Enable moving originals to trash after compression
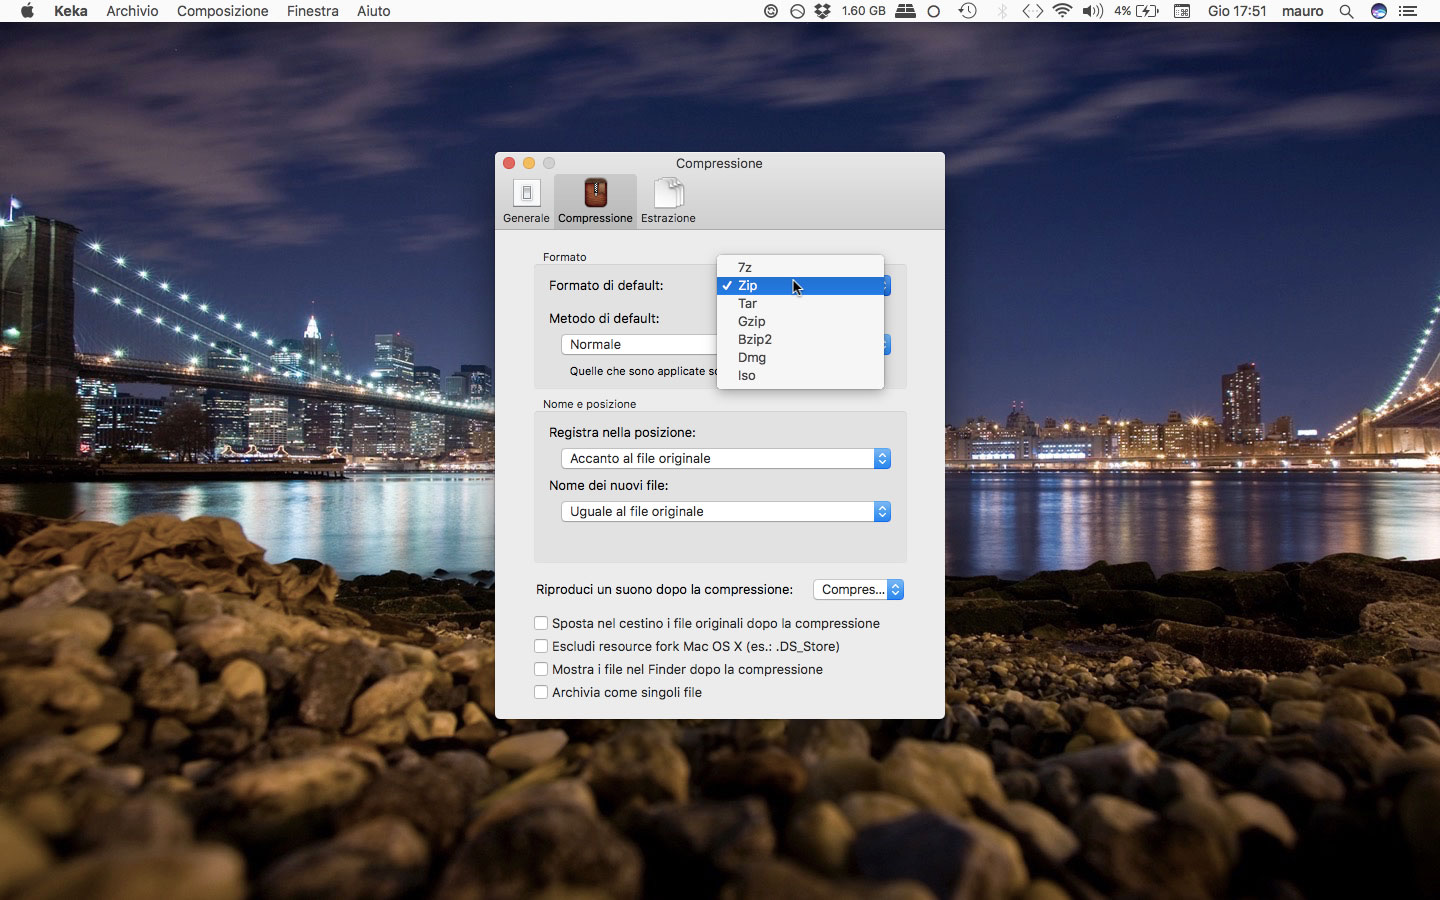The width and height of the screenshot is (1440, 900). click(541, 623)
